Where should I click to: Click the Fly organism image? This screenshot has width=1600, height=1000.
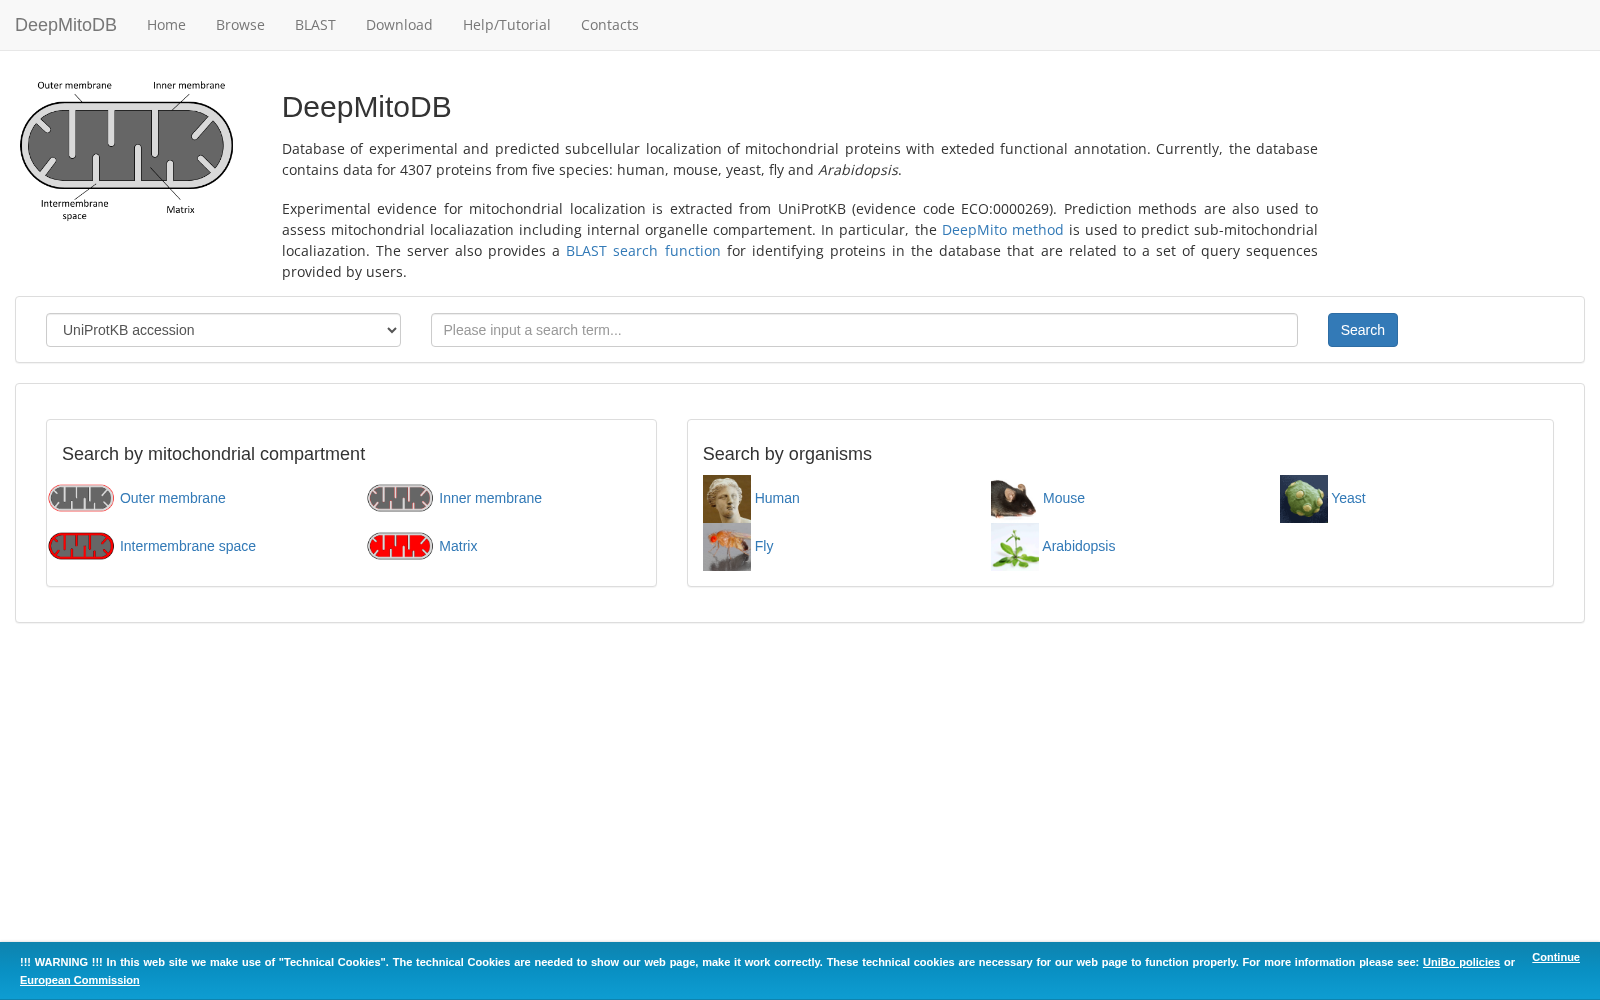(x=727, y=547)
